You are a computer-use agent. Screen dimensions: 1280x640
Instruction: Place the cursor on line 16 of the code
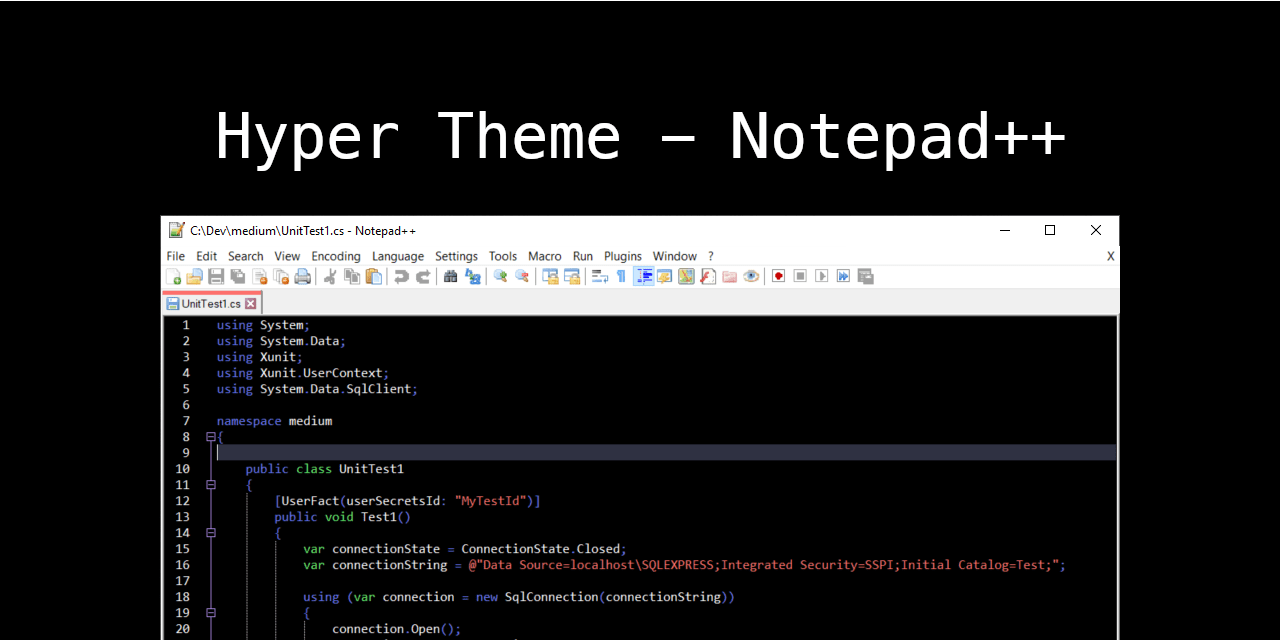(x=500, y=564)
